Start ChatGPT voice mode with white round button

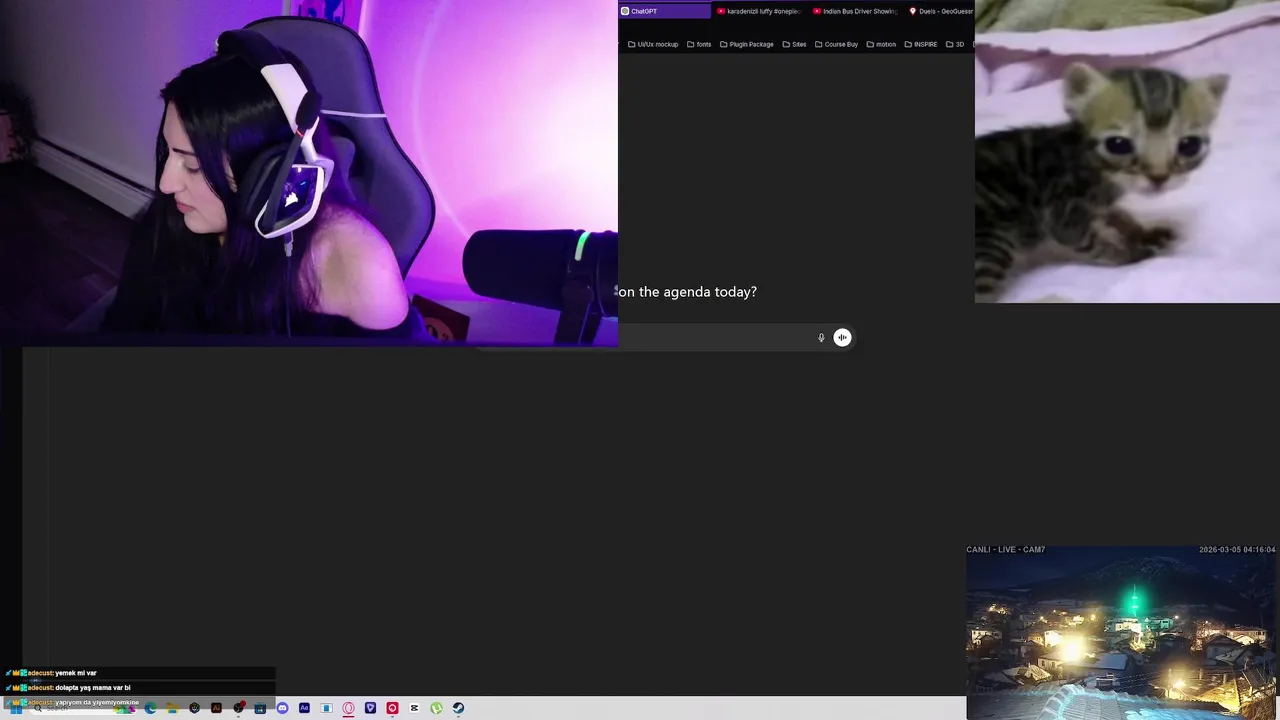pyautogui.click(x=842, y=338)
